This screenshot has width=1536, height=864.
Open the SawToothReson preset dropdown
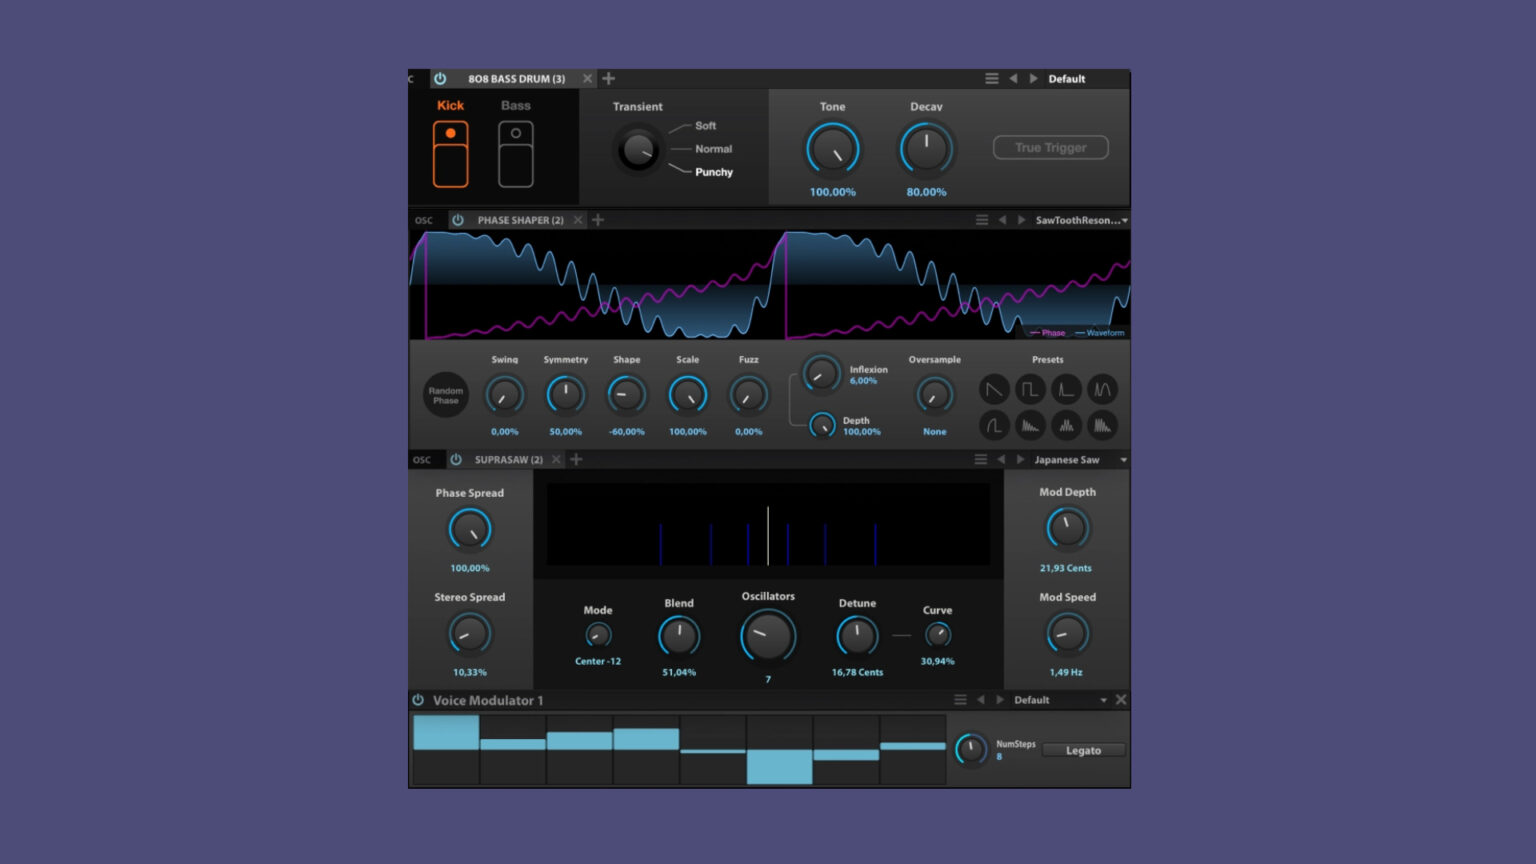1078,219
